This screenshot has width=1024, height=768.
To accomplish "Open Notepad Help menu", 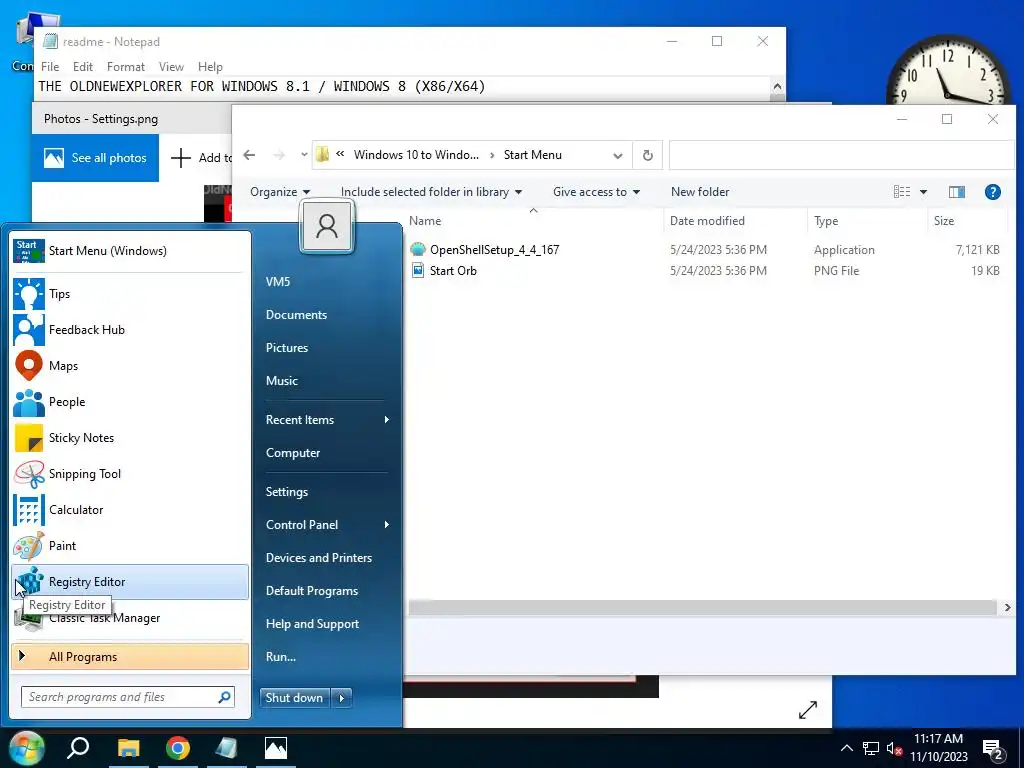I will point(210,67).
